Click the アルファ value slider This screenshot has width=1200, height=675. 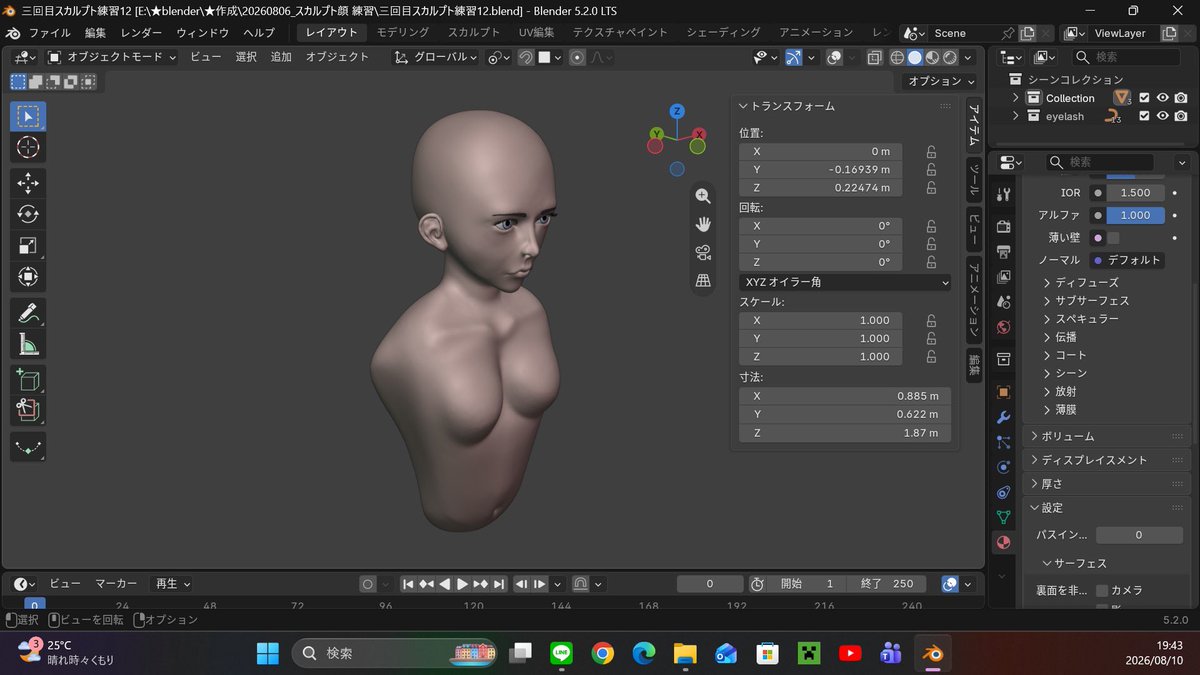(1135, 215)
